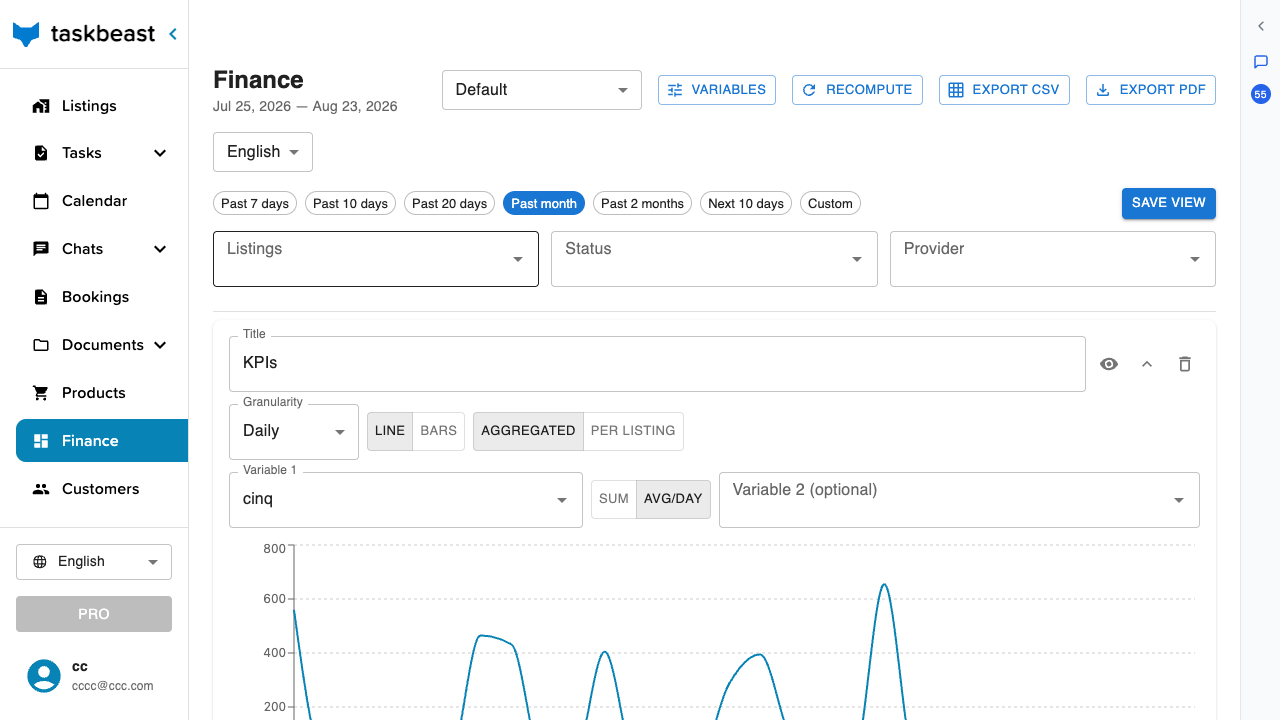The width and height of the screenshot is (1280, 720).
Task: Click the 55 notification badge
Action: (x=1260, y=95)
